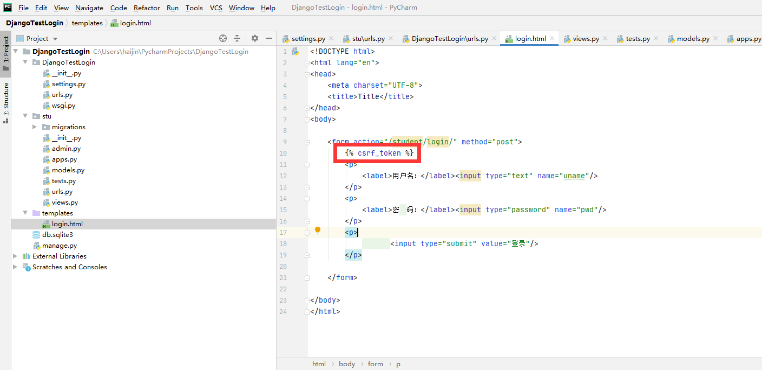The height and width of the screenshot is (370, 762).
Task: Open Project panel settings gear
Action: click(x=255, y=38)
